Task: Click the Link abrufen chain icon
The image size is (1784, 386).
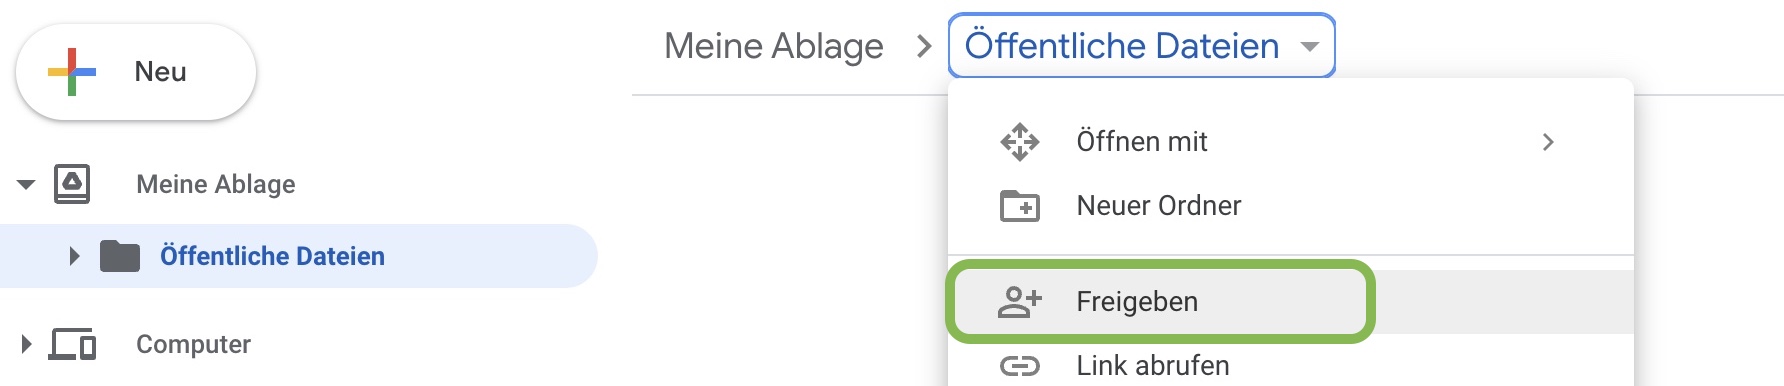Action: click(1020, 366)
